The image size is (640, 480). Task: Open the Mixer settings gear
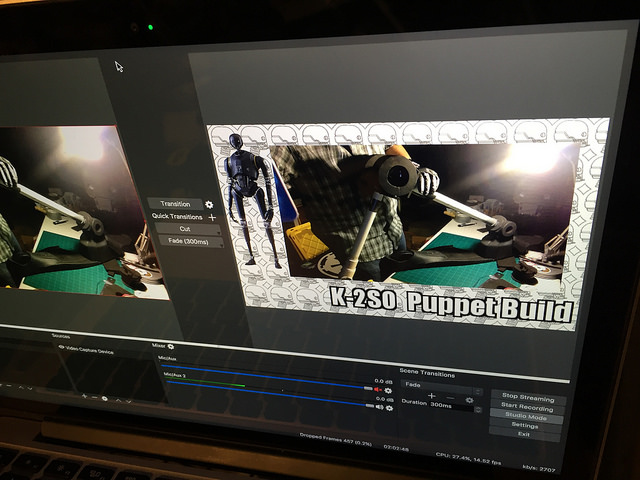[x=171, y=346]
